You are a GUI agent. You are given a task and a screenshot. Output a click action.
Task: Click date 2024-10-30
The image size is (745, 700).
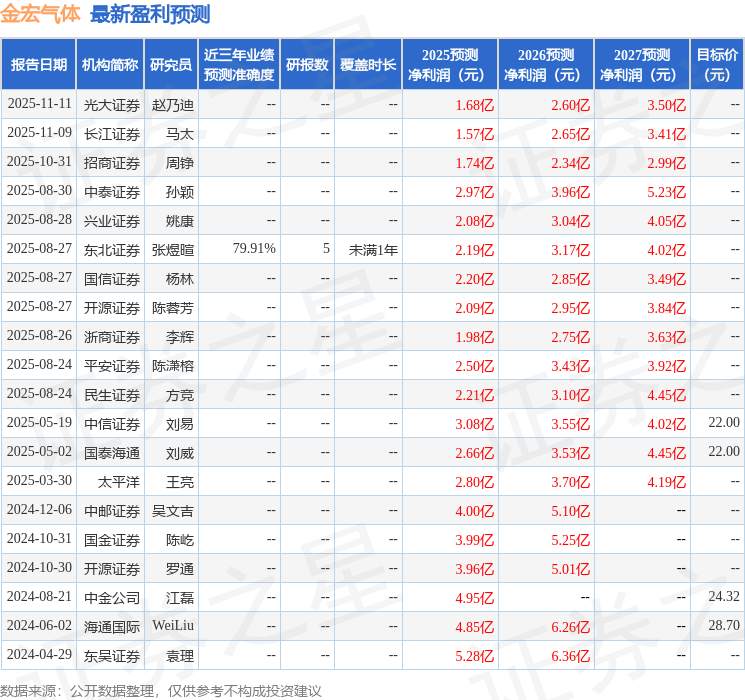[39, 567]
